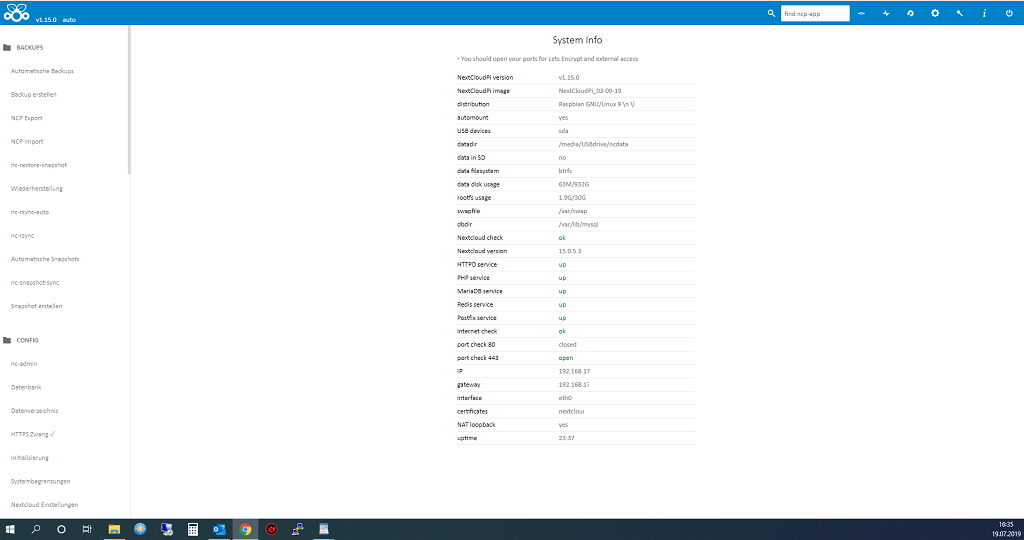
Task: Open Snapshot erstellen in the sidebar
Action: (37, 306)
